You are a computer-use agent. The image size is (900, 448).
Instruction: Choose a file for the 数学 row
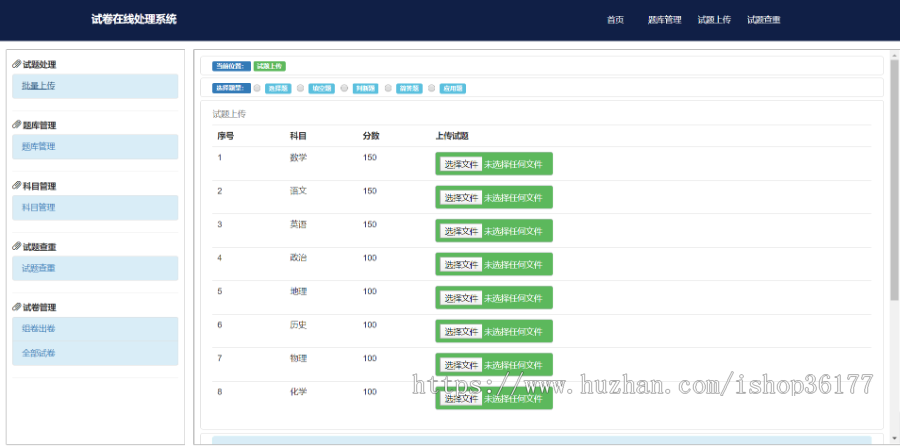point(461,165)
